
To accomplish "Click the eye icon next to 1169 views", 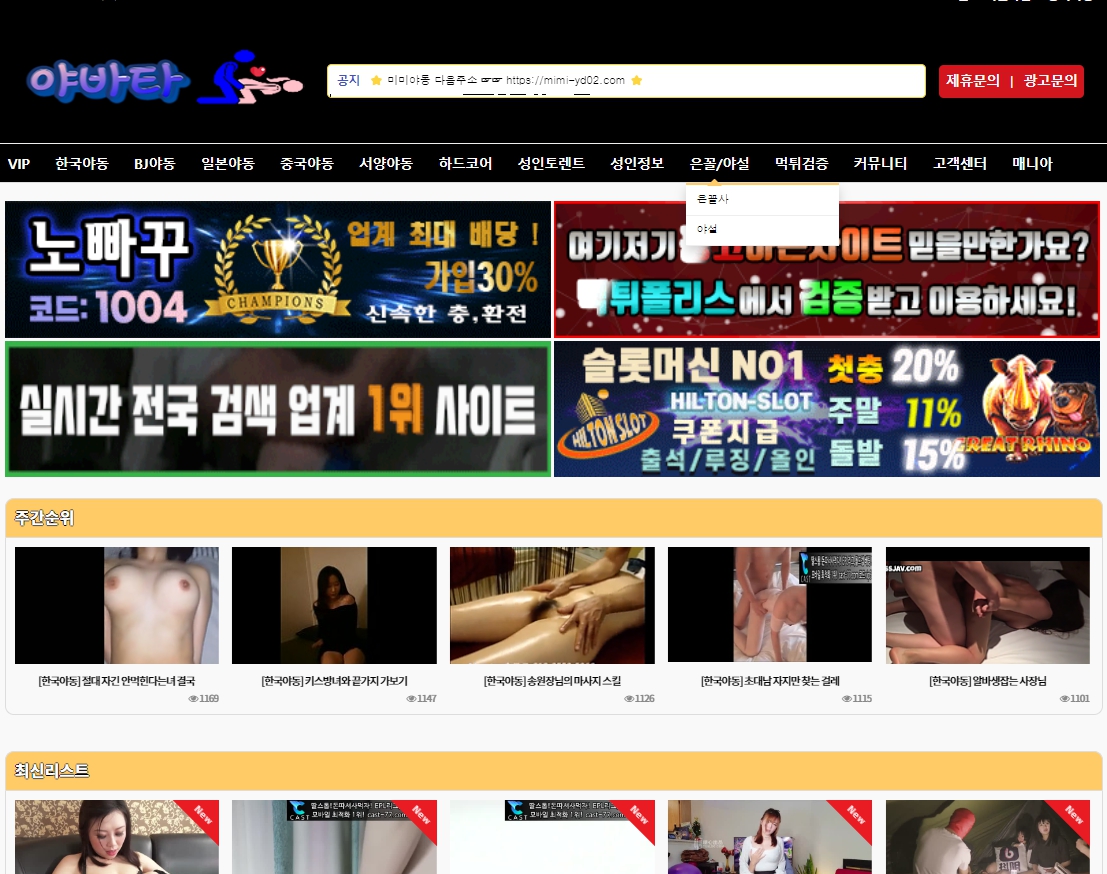I will [193, 699].
